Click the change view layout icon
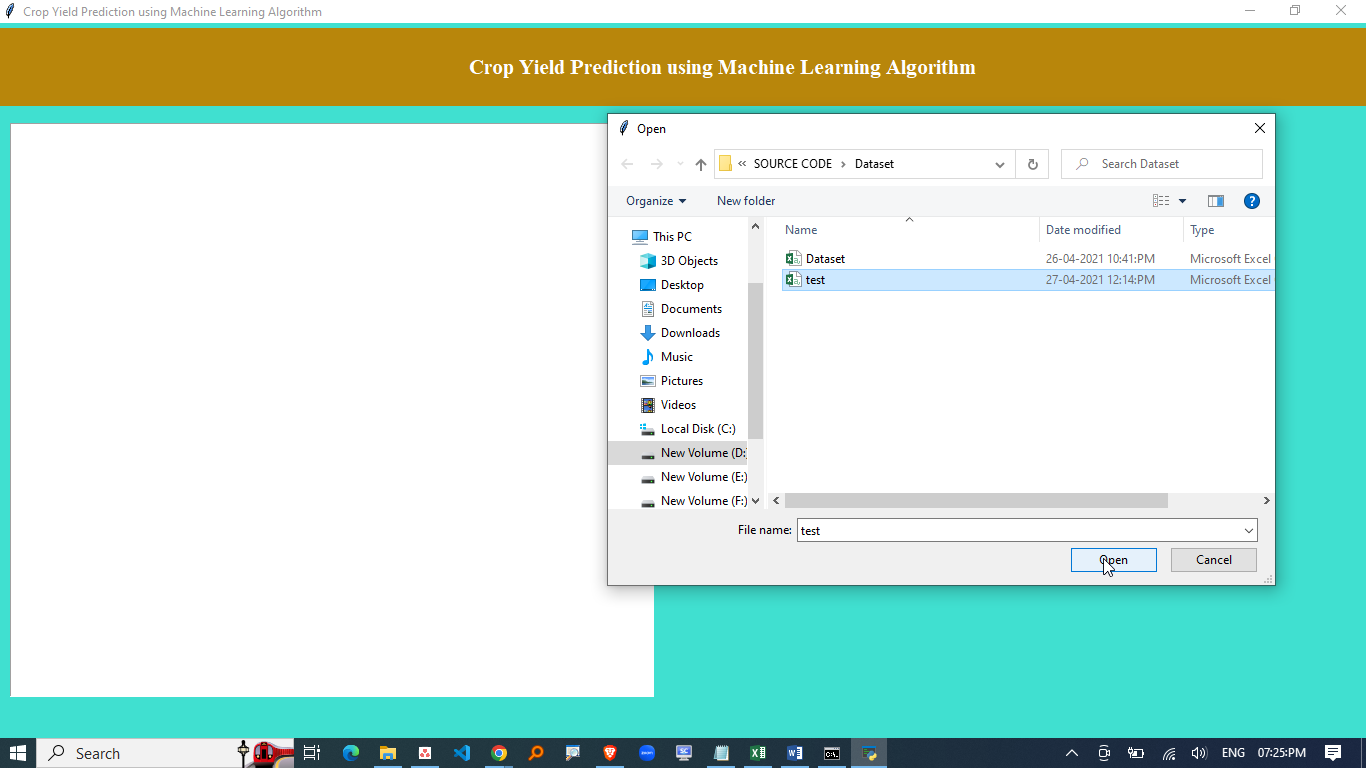 point(1161,201)
